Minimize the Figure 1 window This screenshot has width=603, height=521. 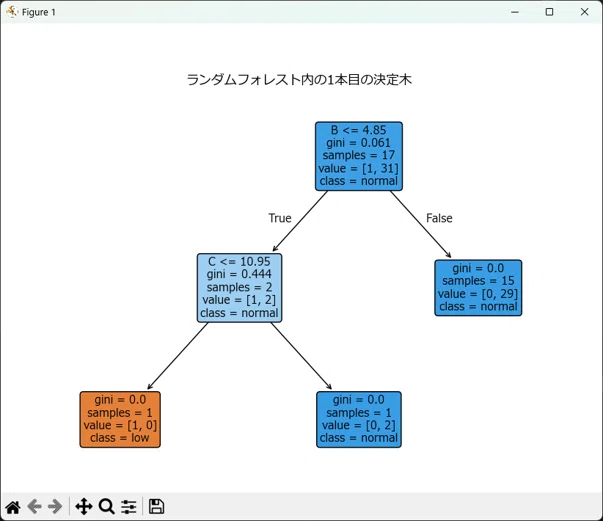tap(515, 12)
